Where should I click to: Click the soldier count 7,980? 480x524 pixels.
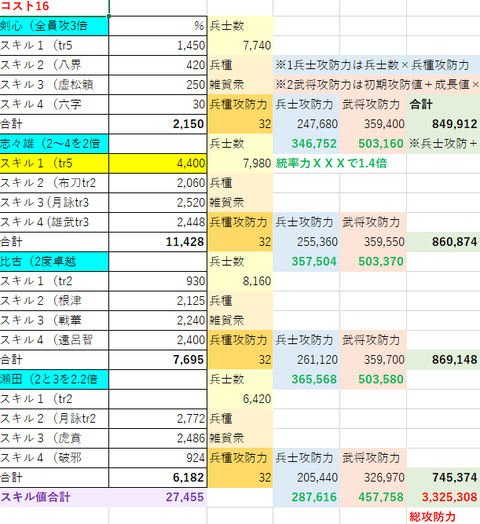240,163
